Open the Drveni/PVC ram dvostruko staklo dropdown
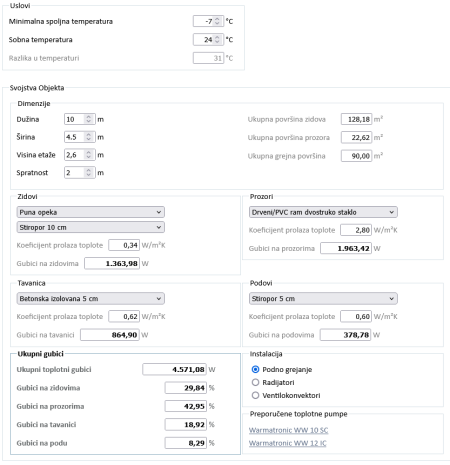Image resolution: width=450 pixels, height=465 pixels. 323,212
